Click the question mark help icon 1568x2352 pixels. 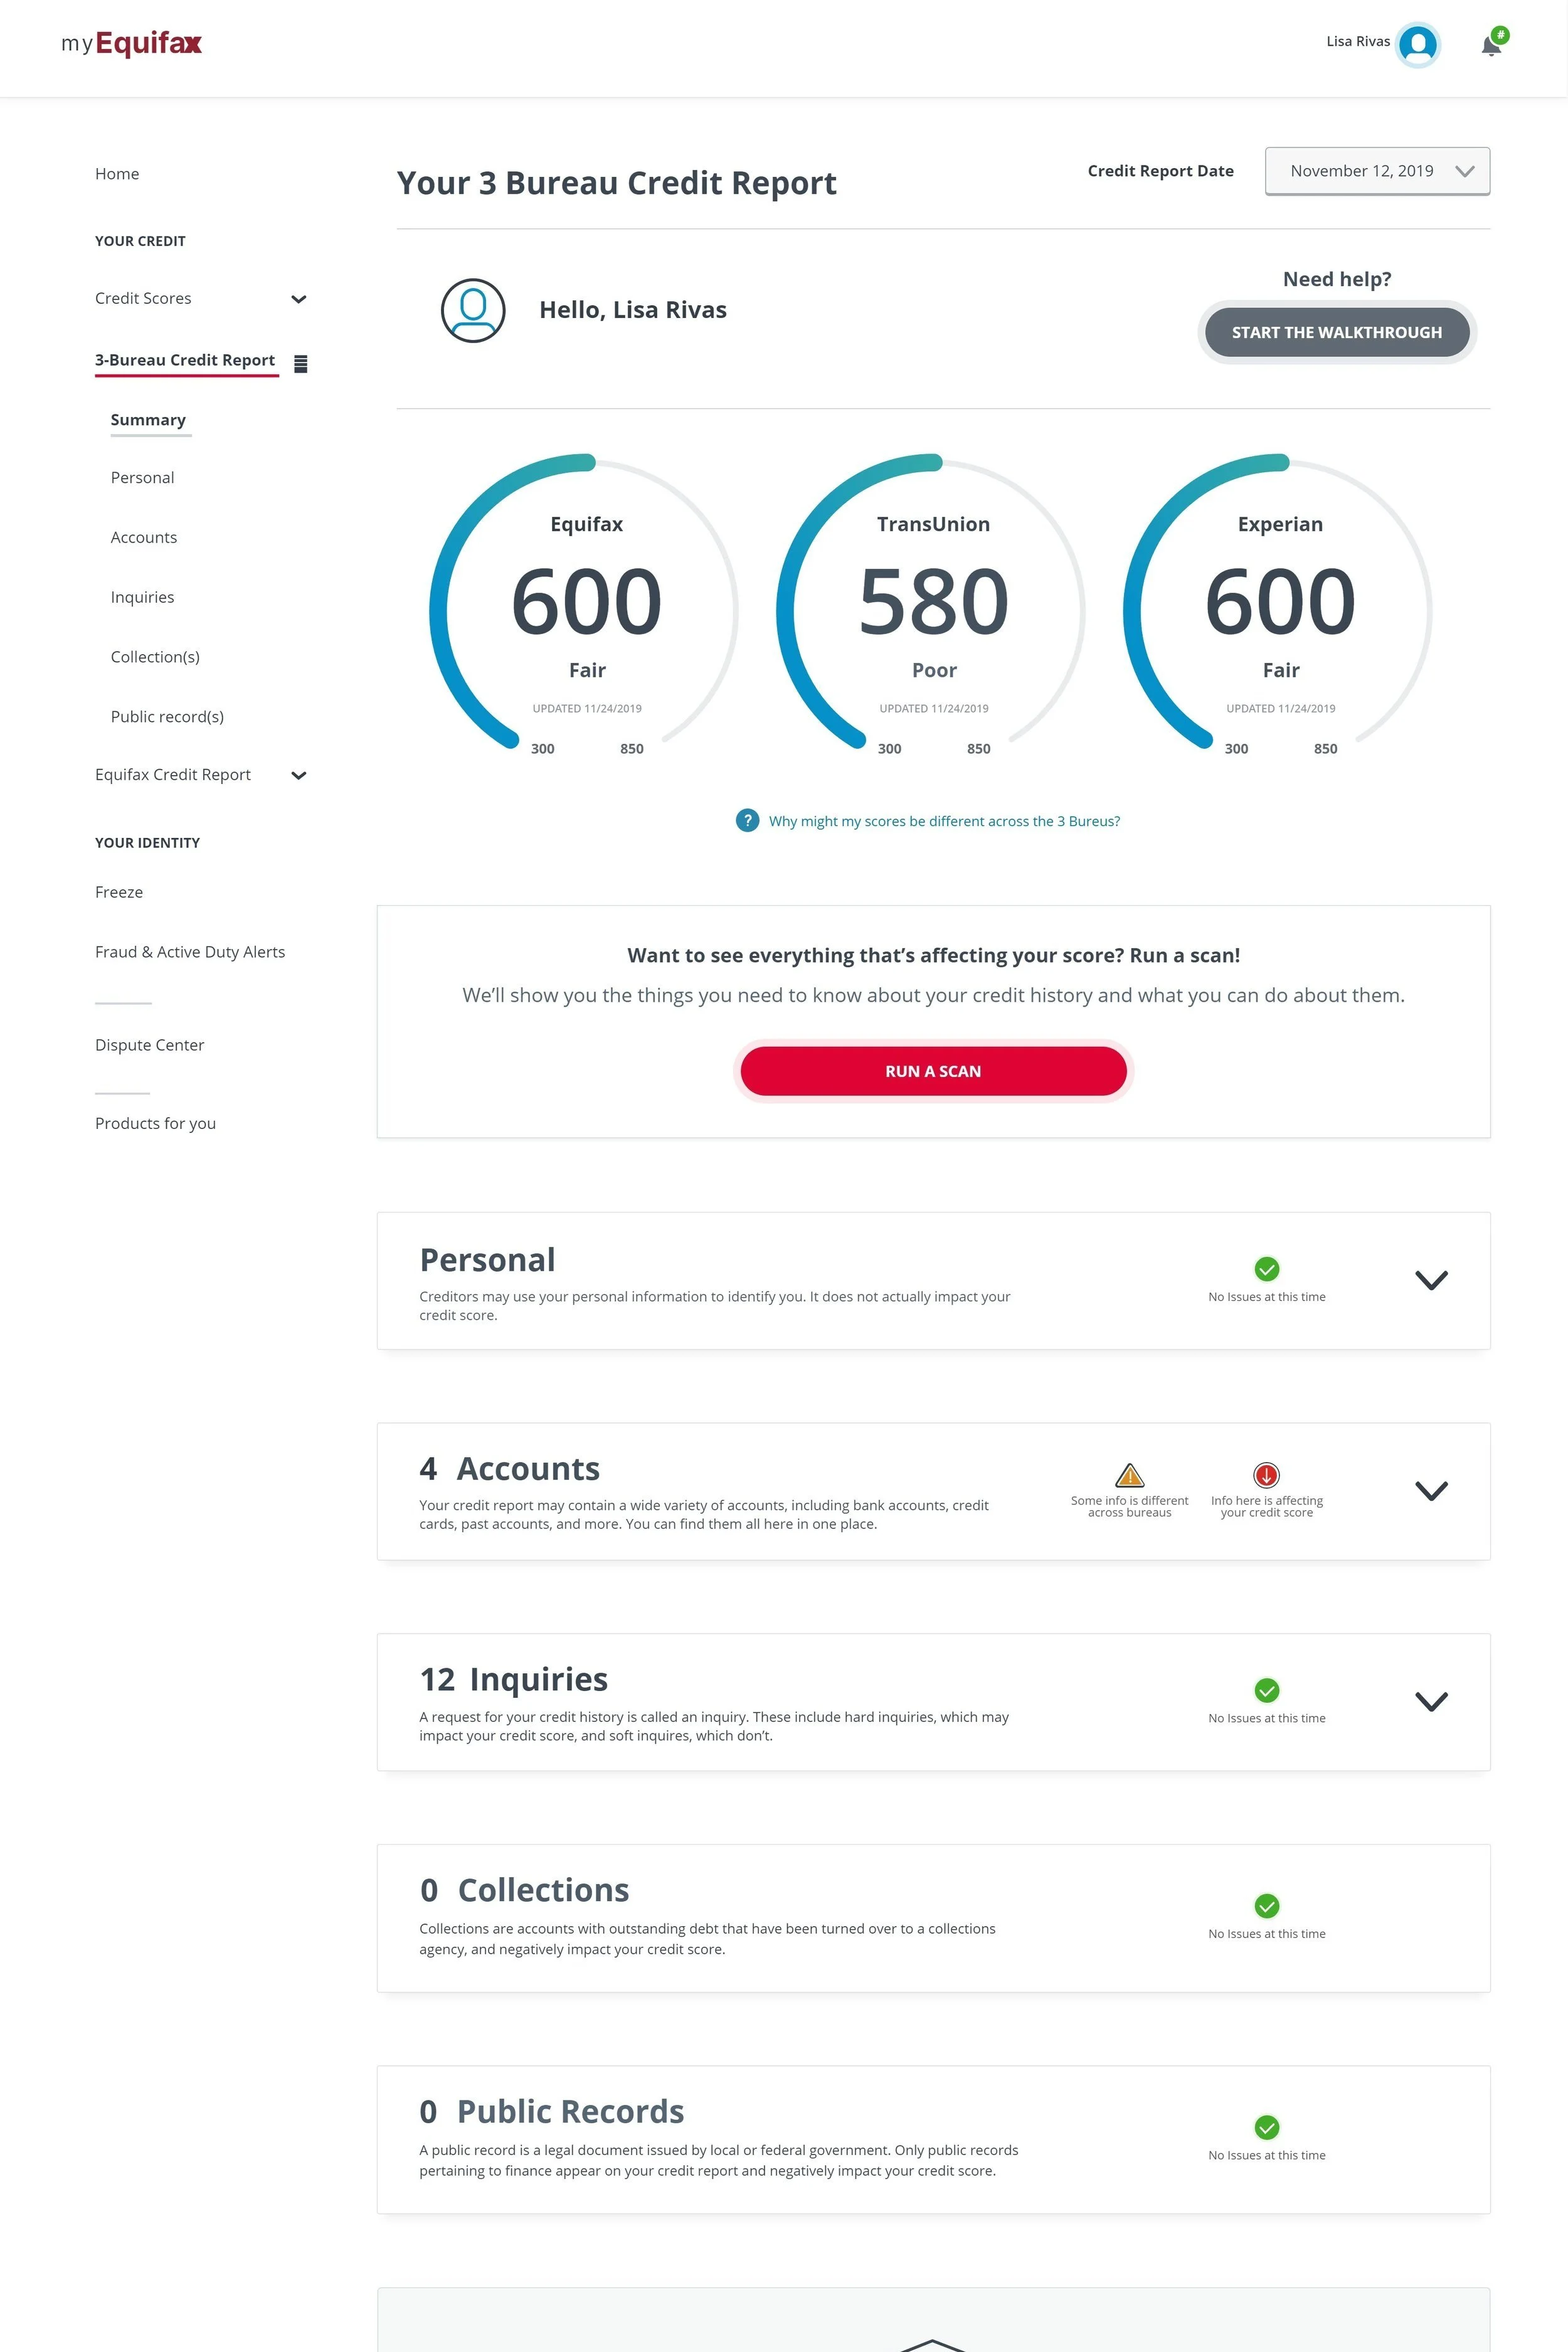[x=747, y=820]
